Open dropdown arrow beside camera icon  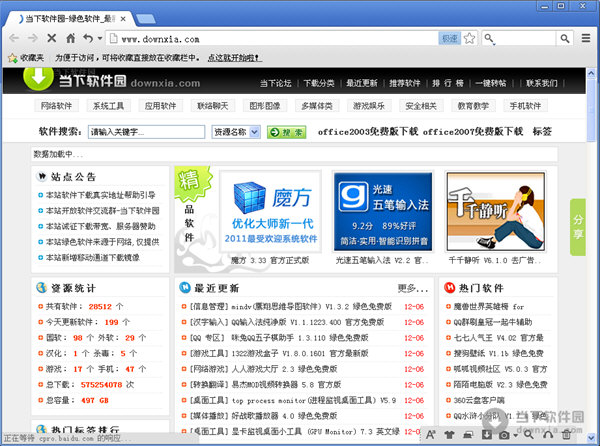pyautogui.click(x=515, y=435)
